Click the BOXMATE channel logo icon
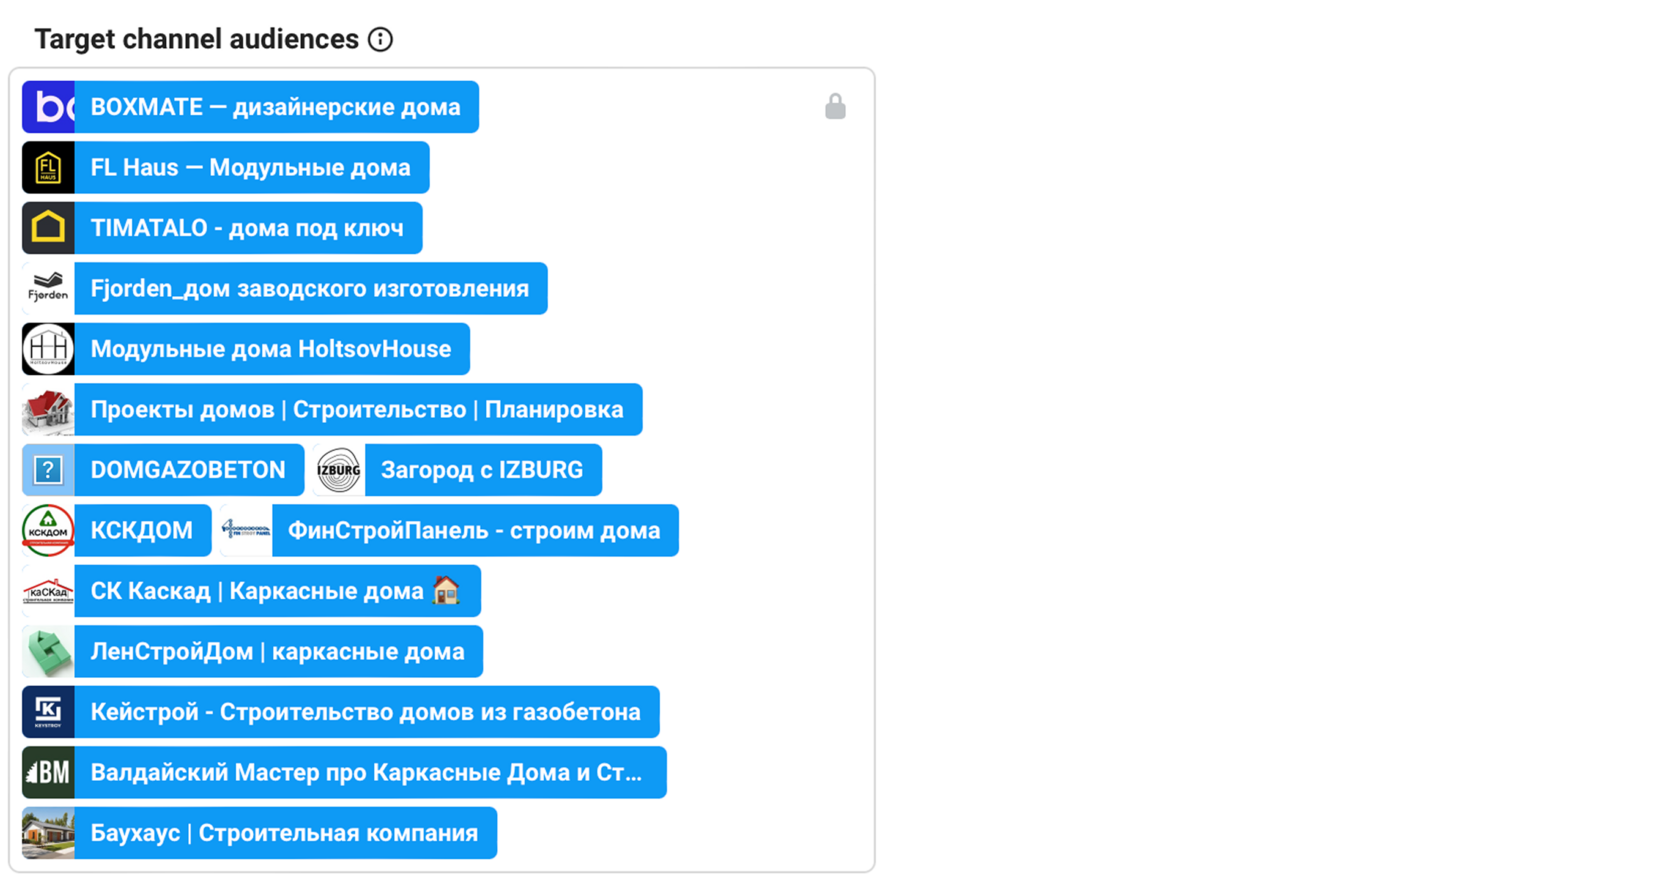The width and height of the screenshot is (1680, 890). tap(48, 107)
